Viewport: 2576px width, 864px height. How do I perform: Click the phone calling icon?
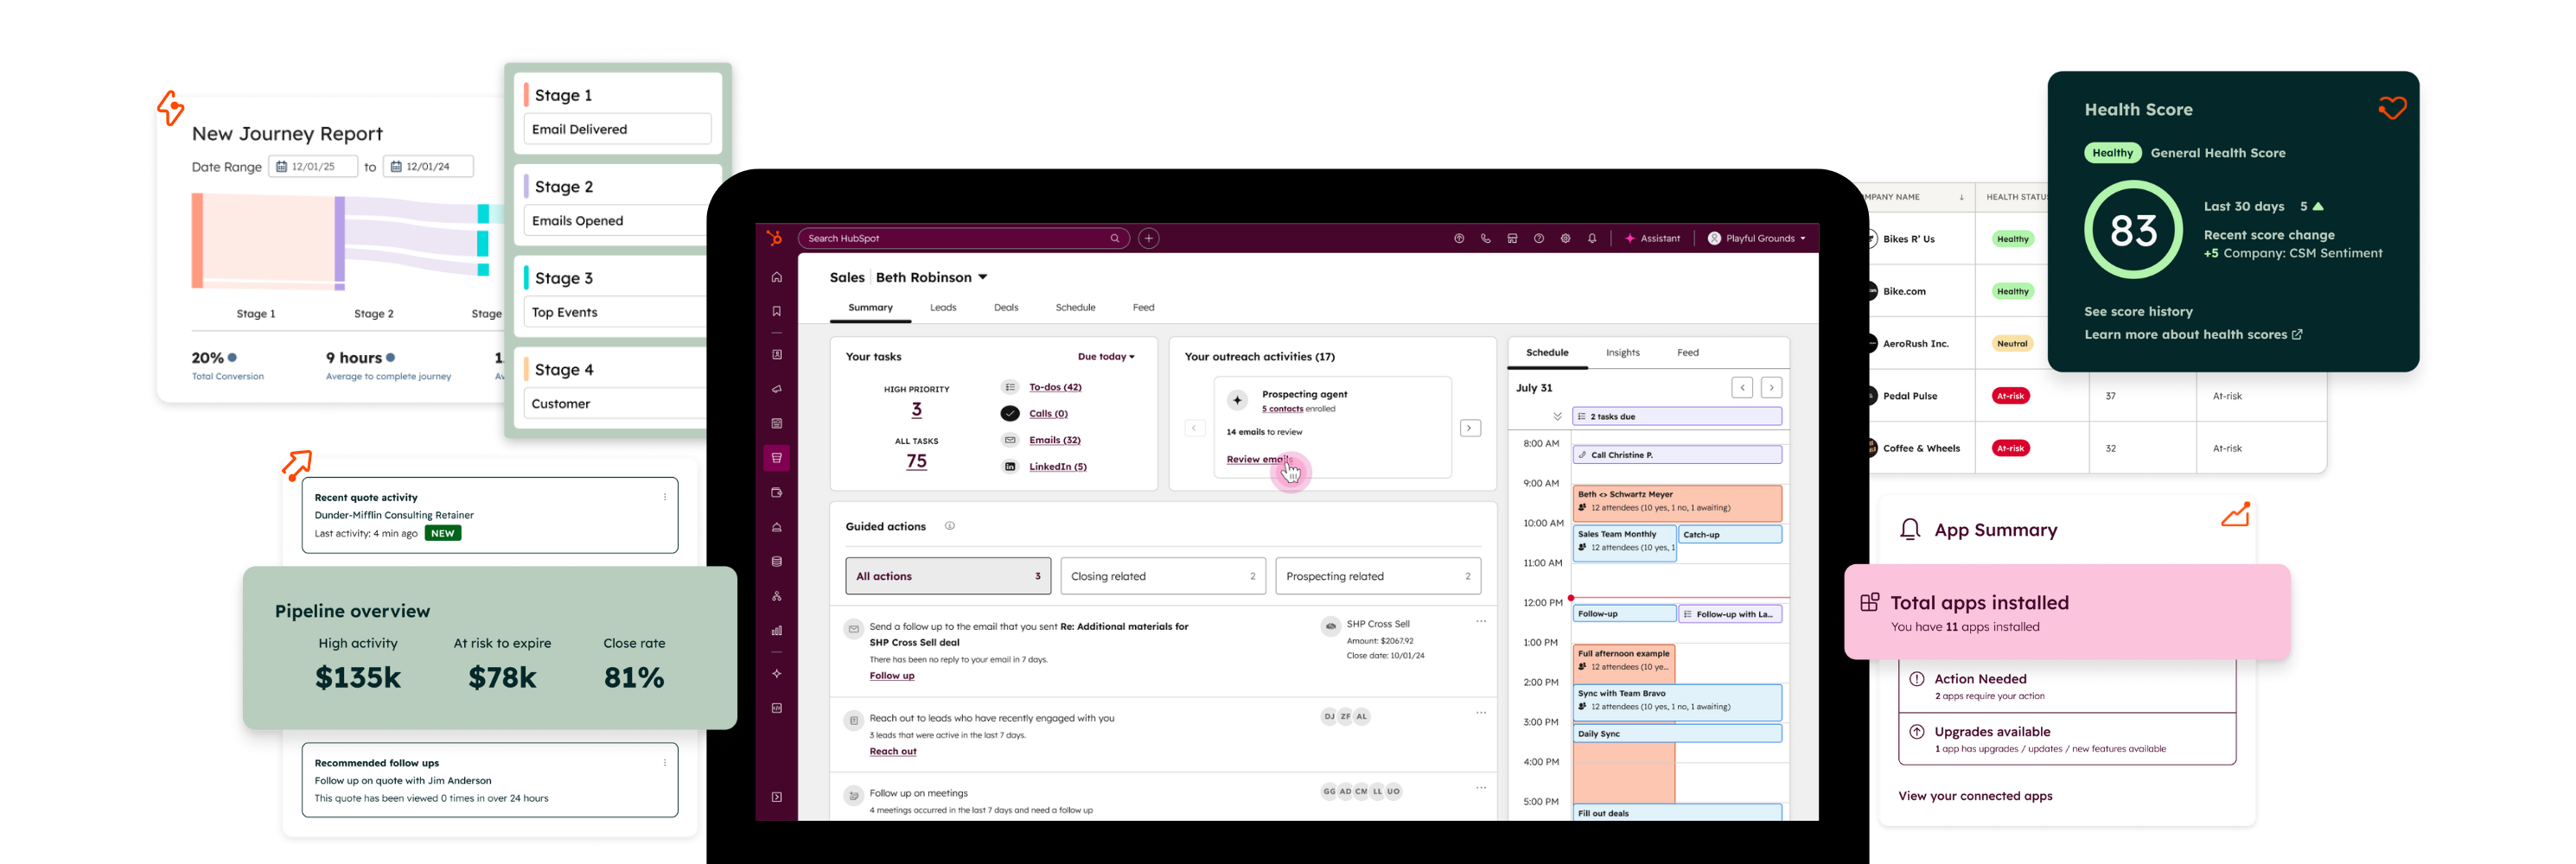pos(1485,239)
